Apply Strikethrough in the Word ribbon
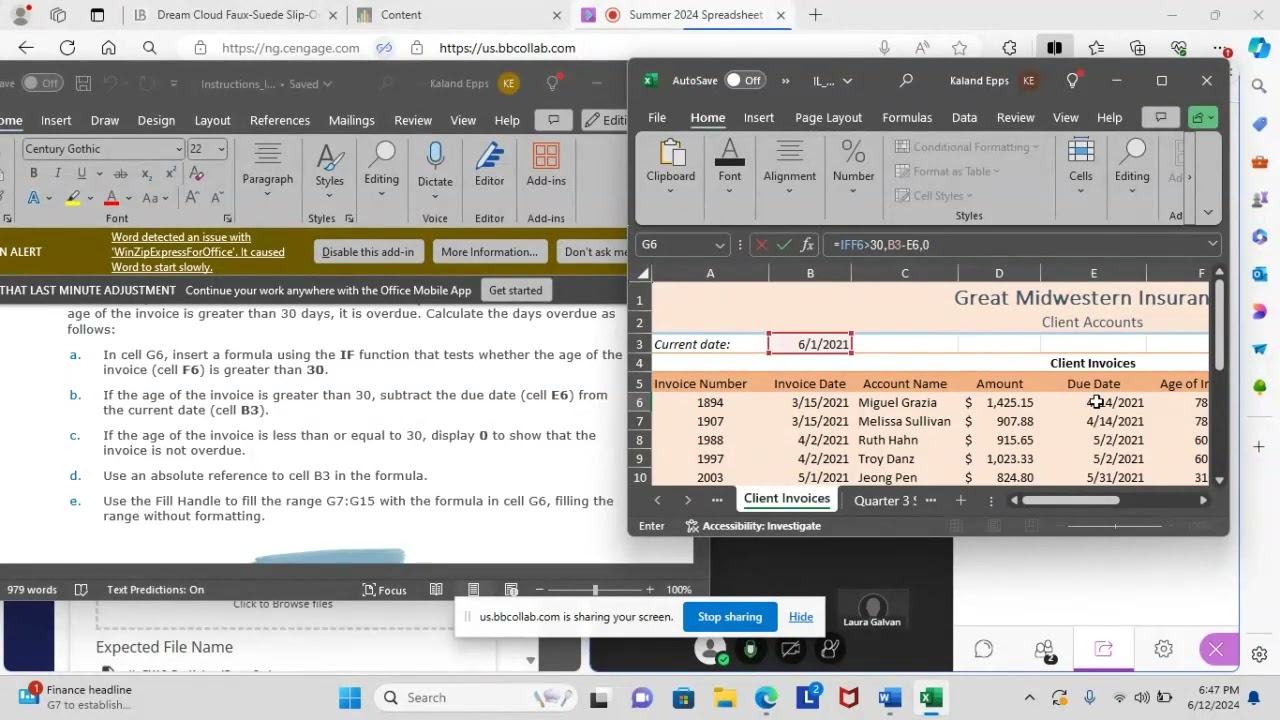This screenshot has height=720, width=1280. click(x=120, y=173)
